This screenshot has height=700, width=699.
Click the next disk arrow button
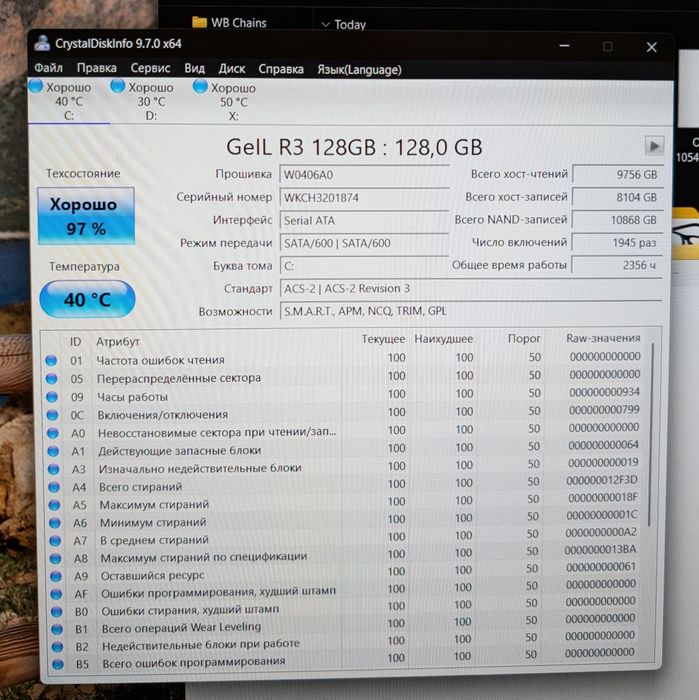654,146
